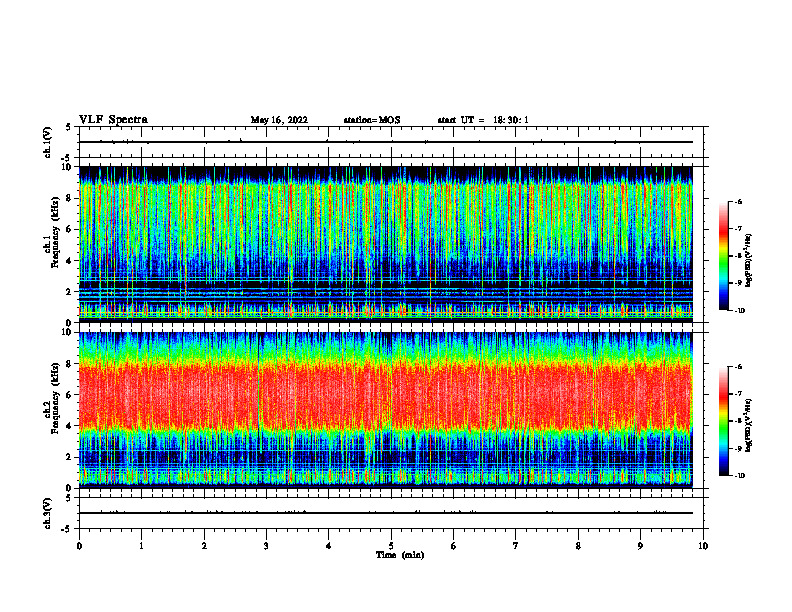Click the ch.1 log(PSD) colorbar label
Image resolution: width=792 pixels, height=612 pixels.
click(x=749, y=261)
